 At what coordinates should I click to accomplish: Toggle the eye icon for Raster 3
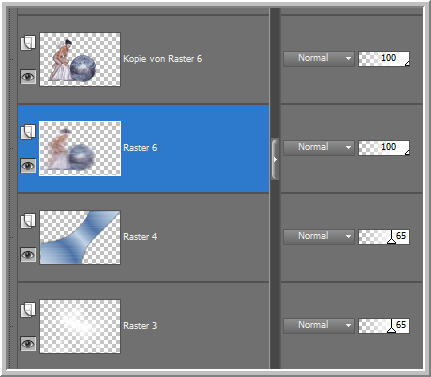point(28,344)
